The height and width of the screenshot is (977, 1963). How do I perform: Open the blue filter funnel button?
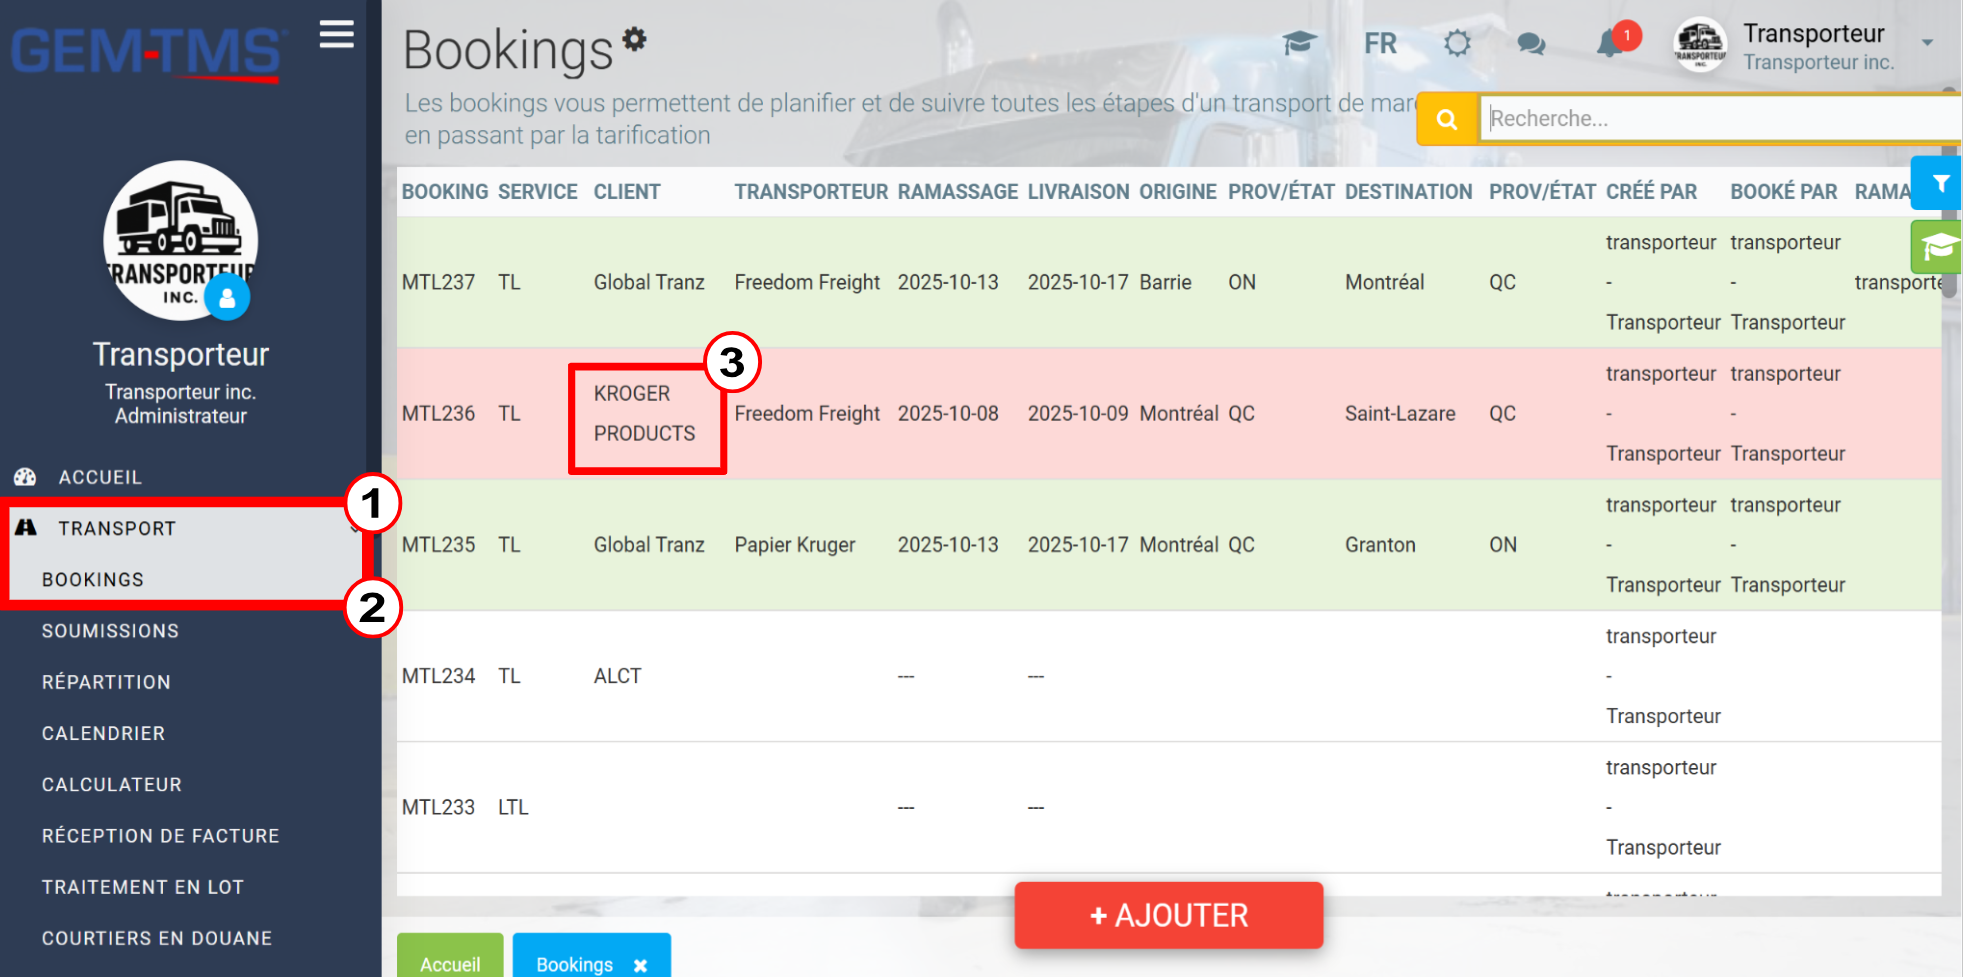click(1939, 183)
